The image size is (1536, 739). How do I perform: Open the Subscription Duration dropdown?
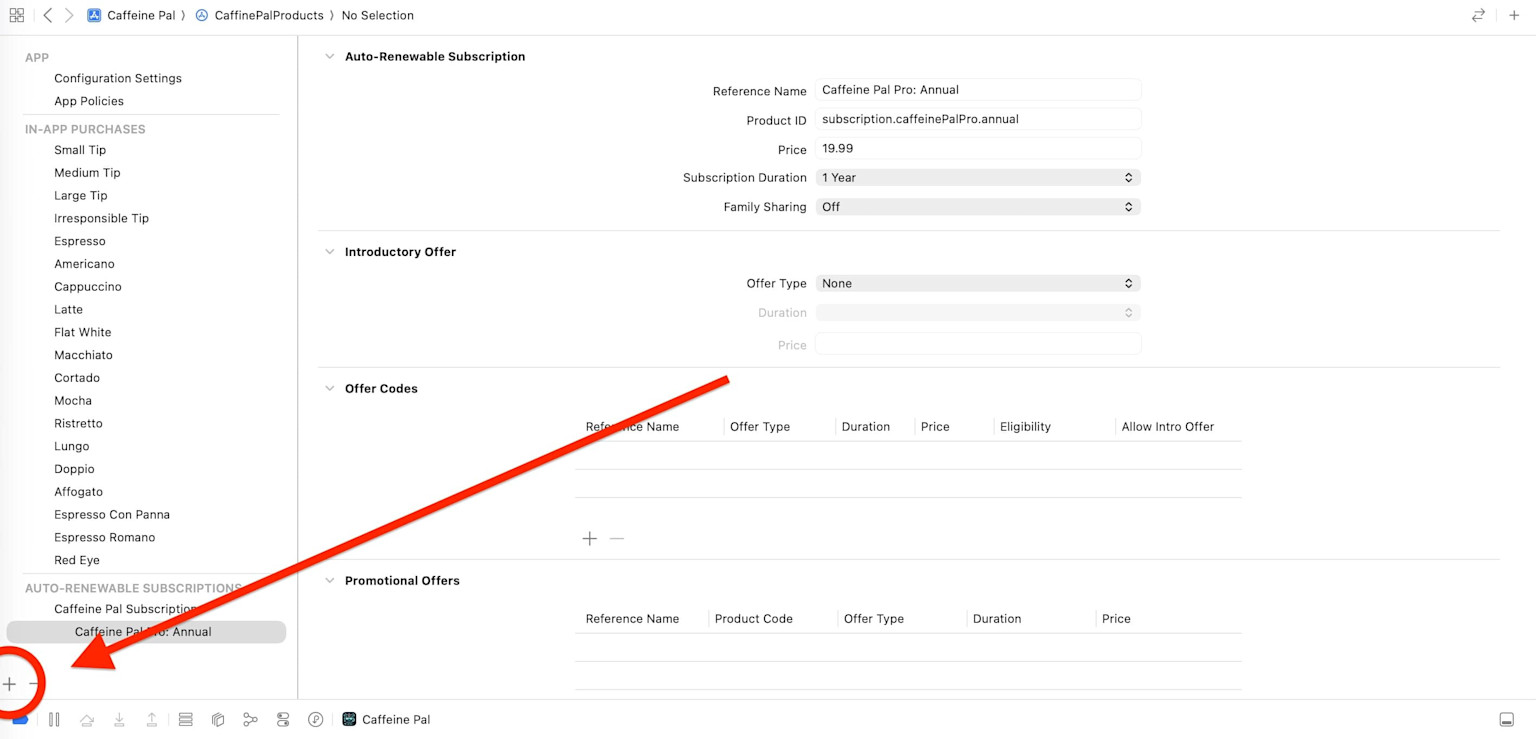(x=978, y=178)
